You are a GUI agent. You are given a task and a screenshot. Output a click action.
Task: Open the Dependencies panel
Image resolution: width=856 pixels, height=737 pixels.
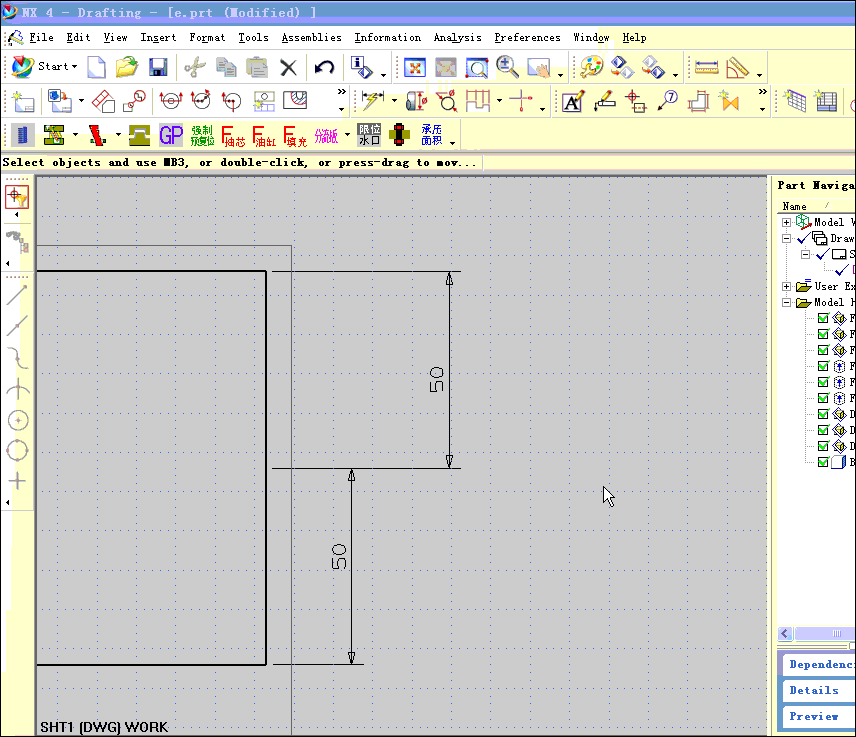coord(819,664)
